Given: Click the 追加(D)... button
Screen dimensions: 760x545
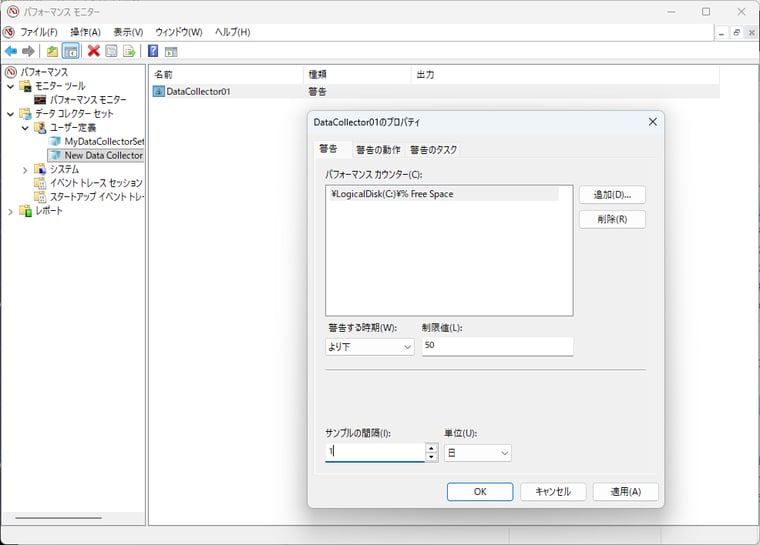Looking at the screenshot, I should (612, 195).
